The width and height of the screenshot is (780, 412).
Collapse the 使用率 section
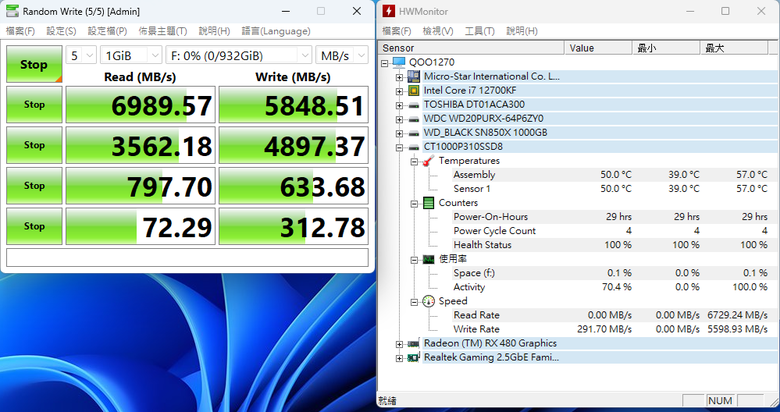pos(414,260)
